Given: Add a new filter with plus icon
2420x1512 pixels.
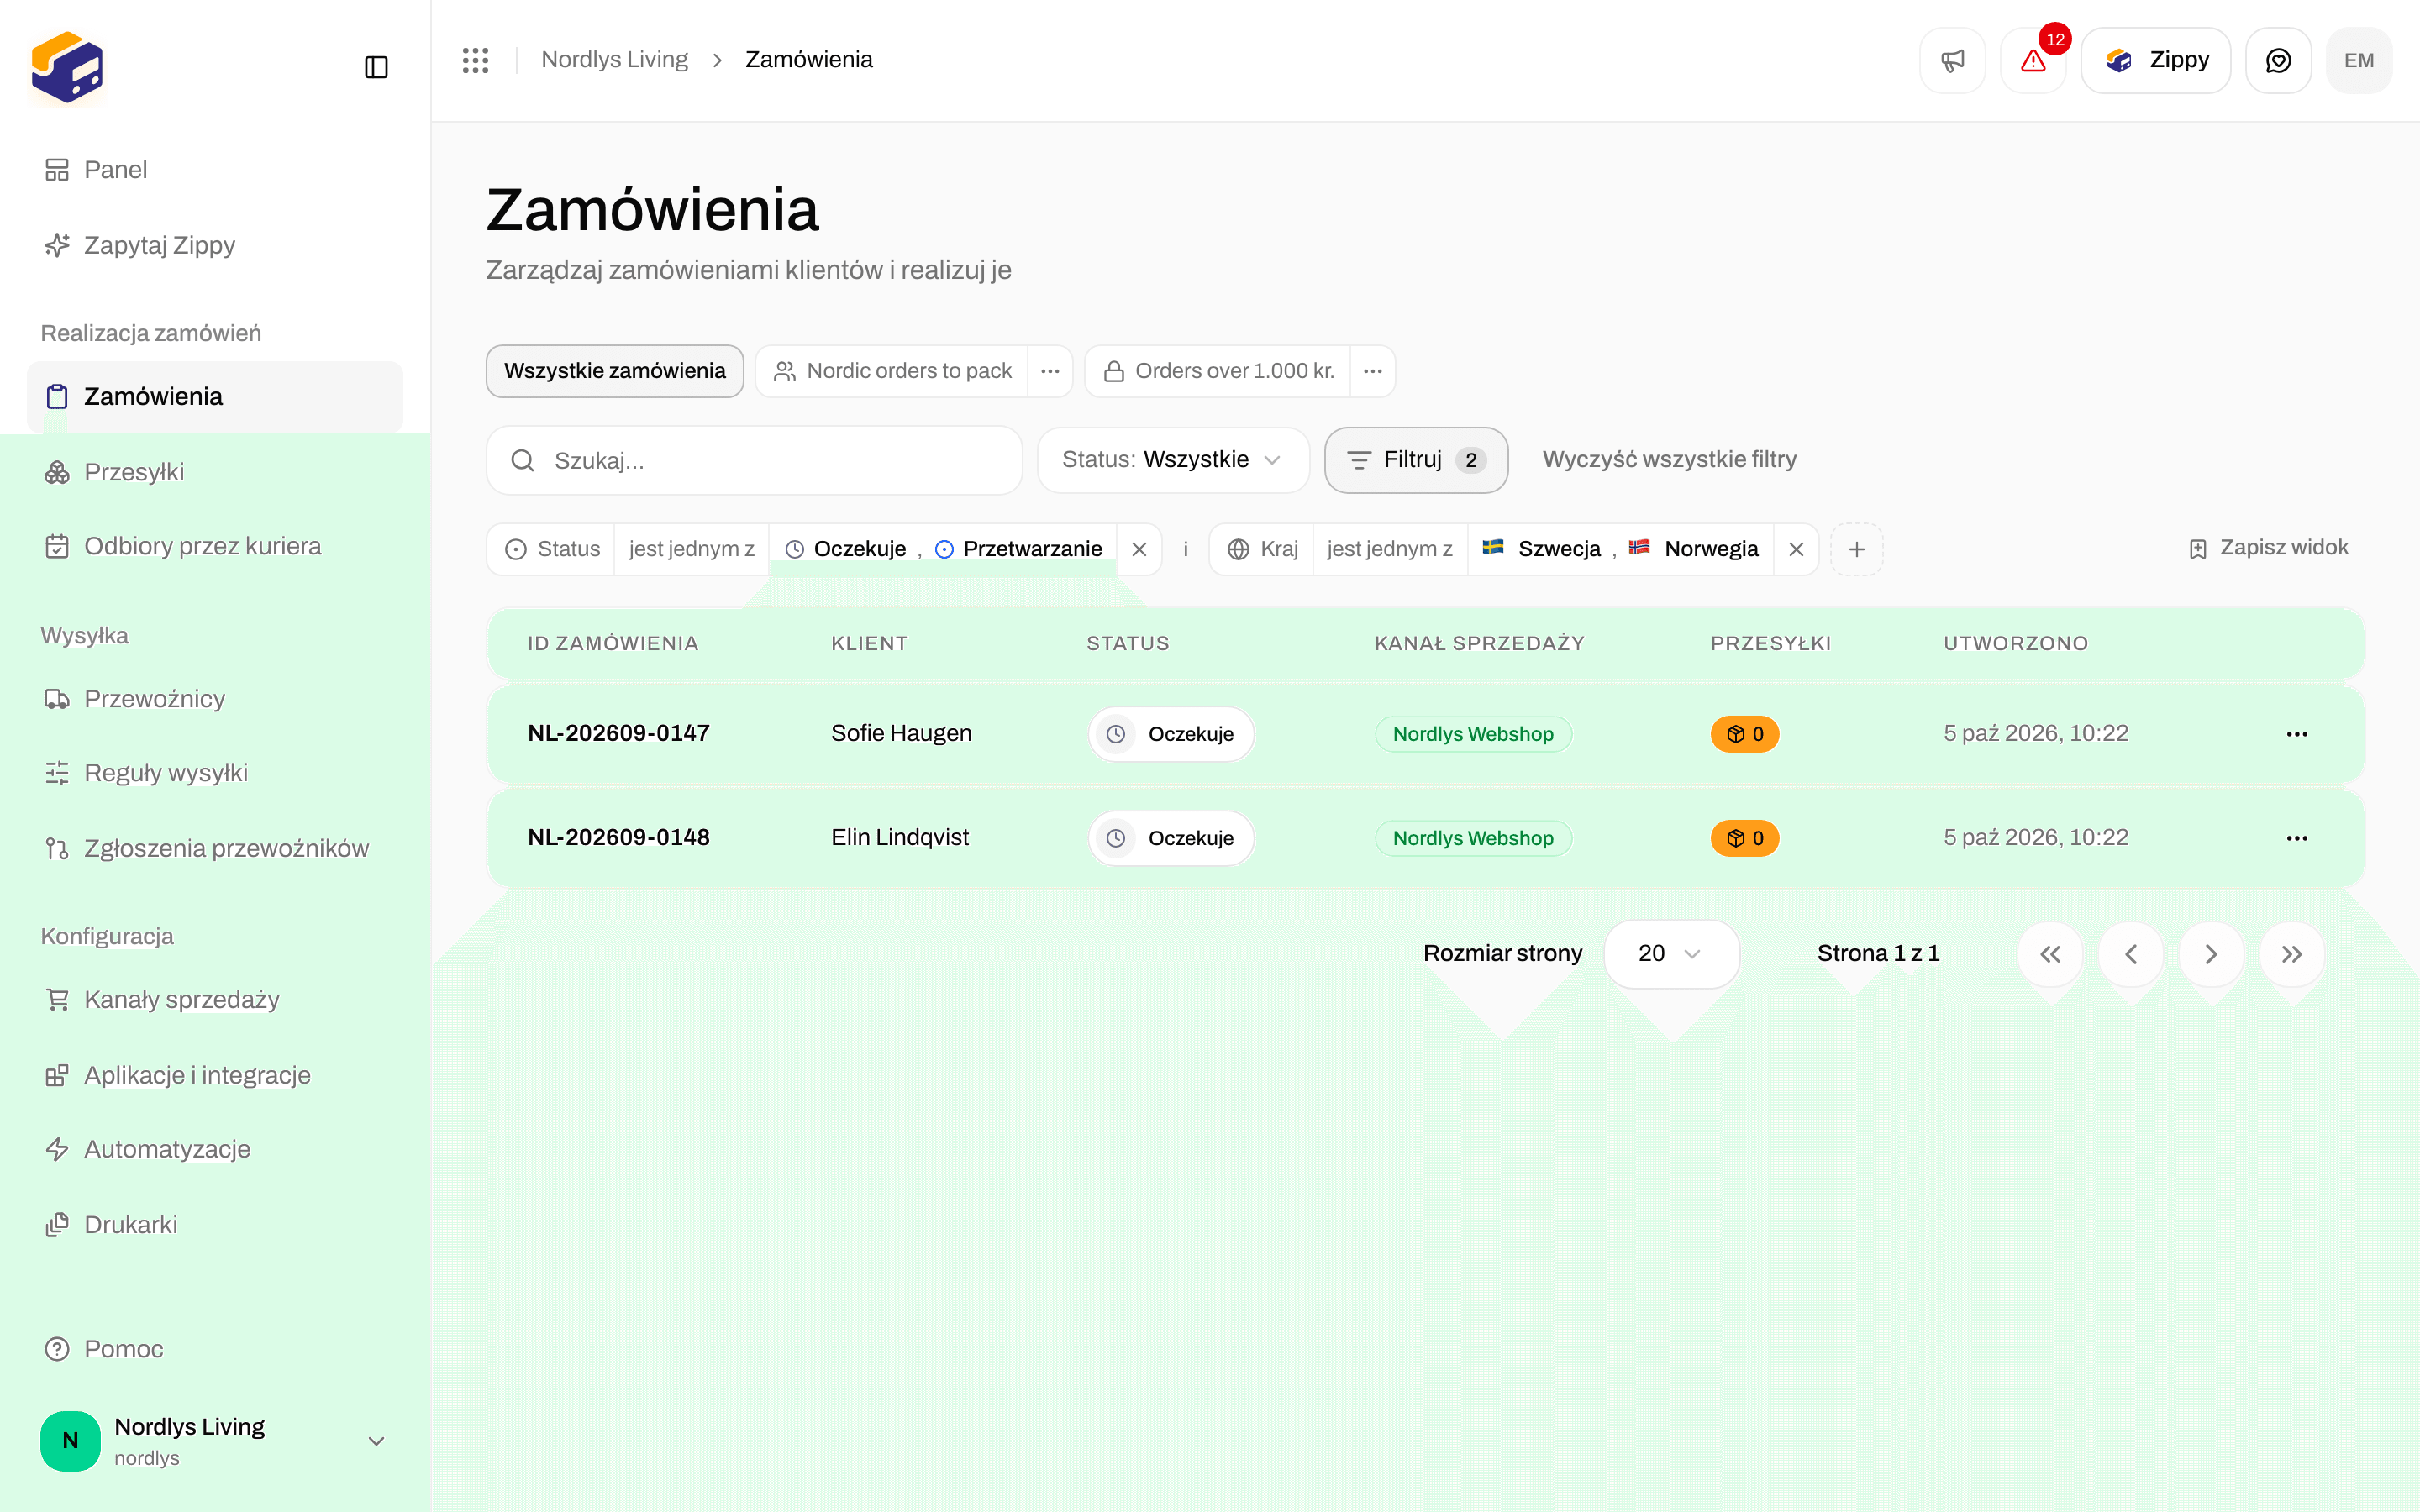Looking at the screenshot, I should click(x=1857, y=549).
